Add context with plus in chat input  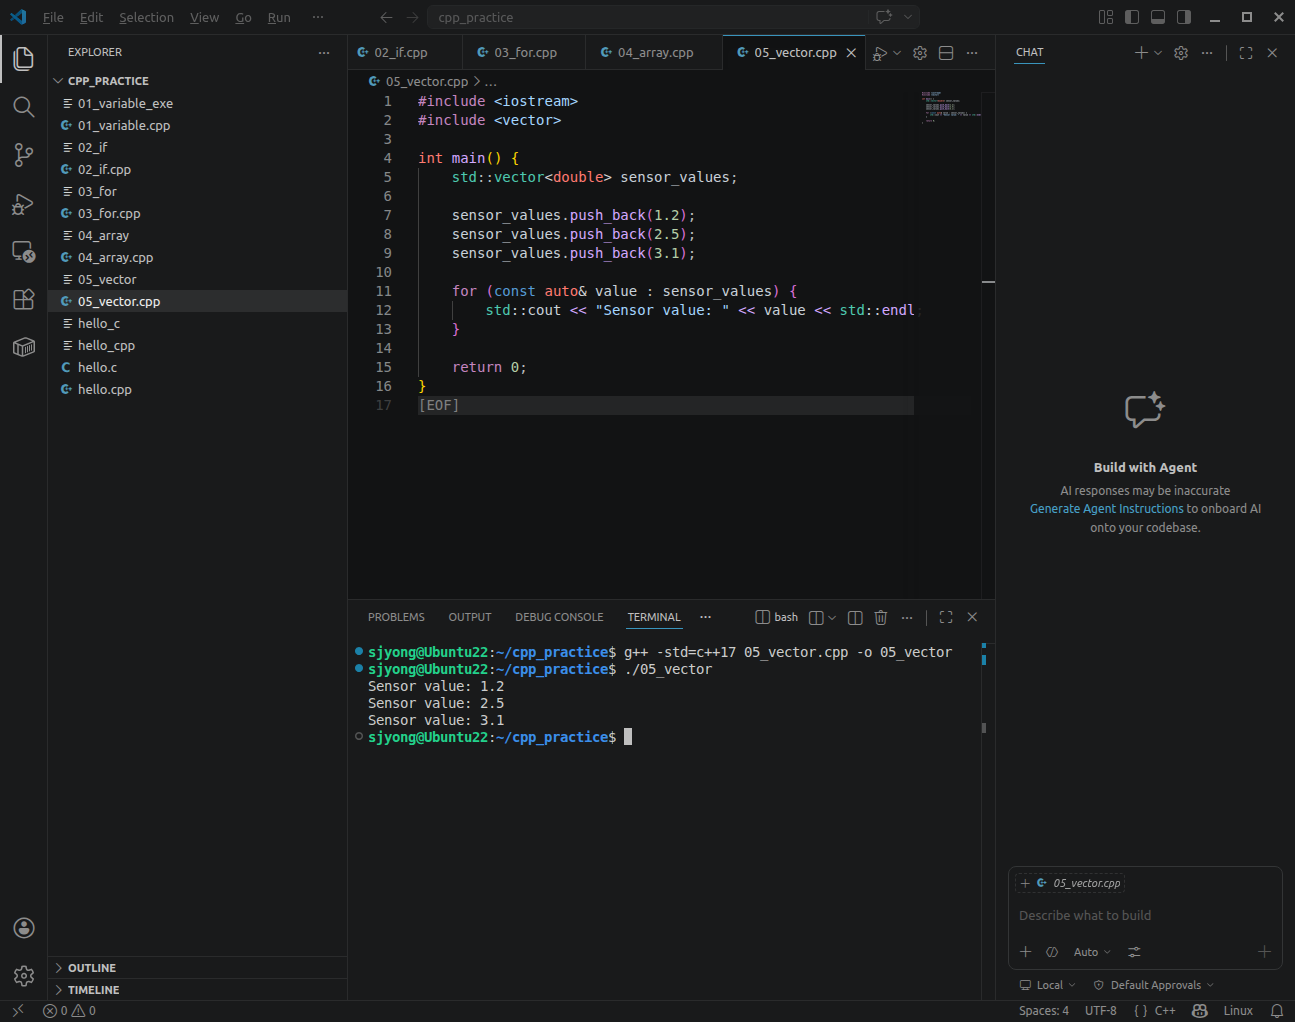(x=1025, y=952)
